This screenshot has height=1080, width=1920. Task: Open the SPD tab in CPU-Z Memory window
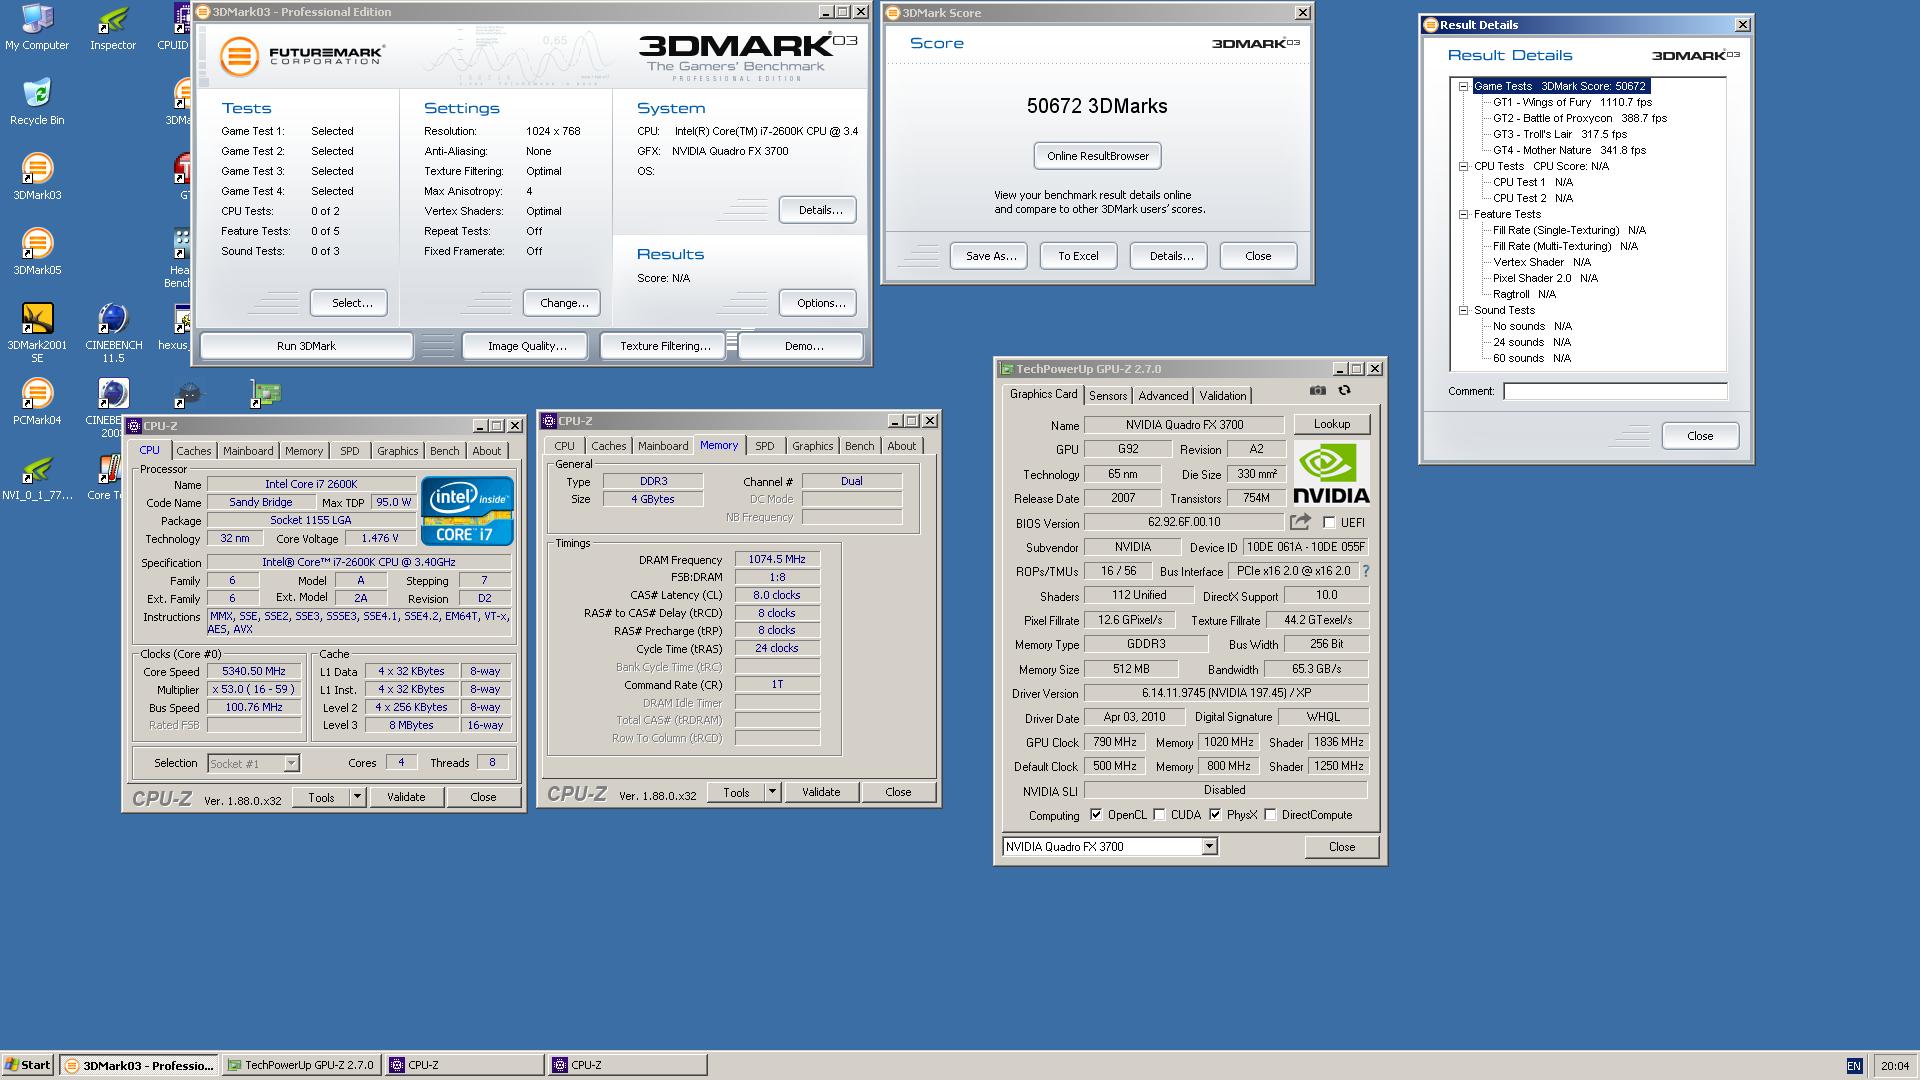click(x=765, y=446)
